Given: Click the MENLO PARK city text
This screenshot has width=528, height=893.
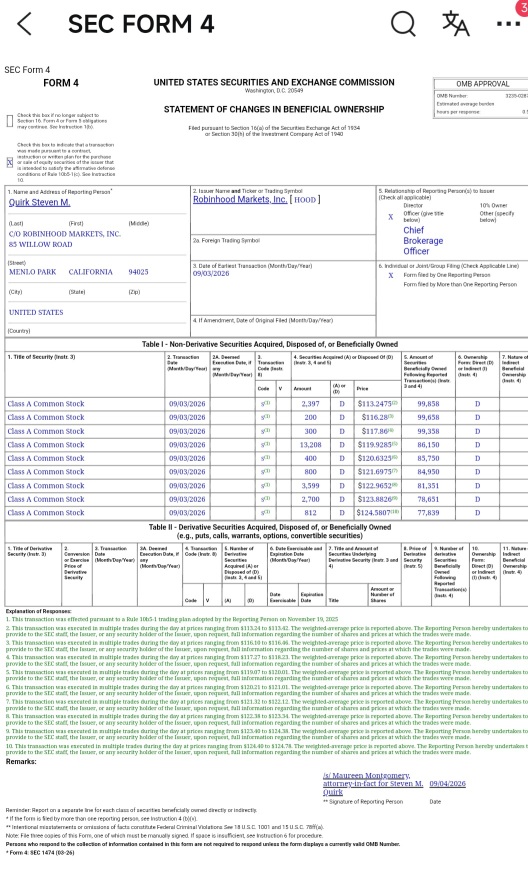Looking at the screenshot, I should coord(32,272).
